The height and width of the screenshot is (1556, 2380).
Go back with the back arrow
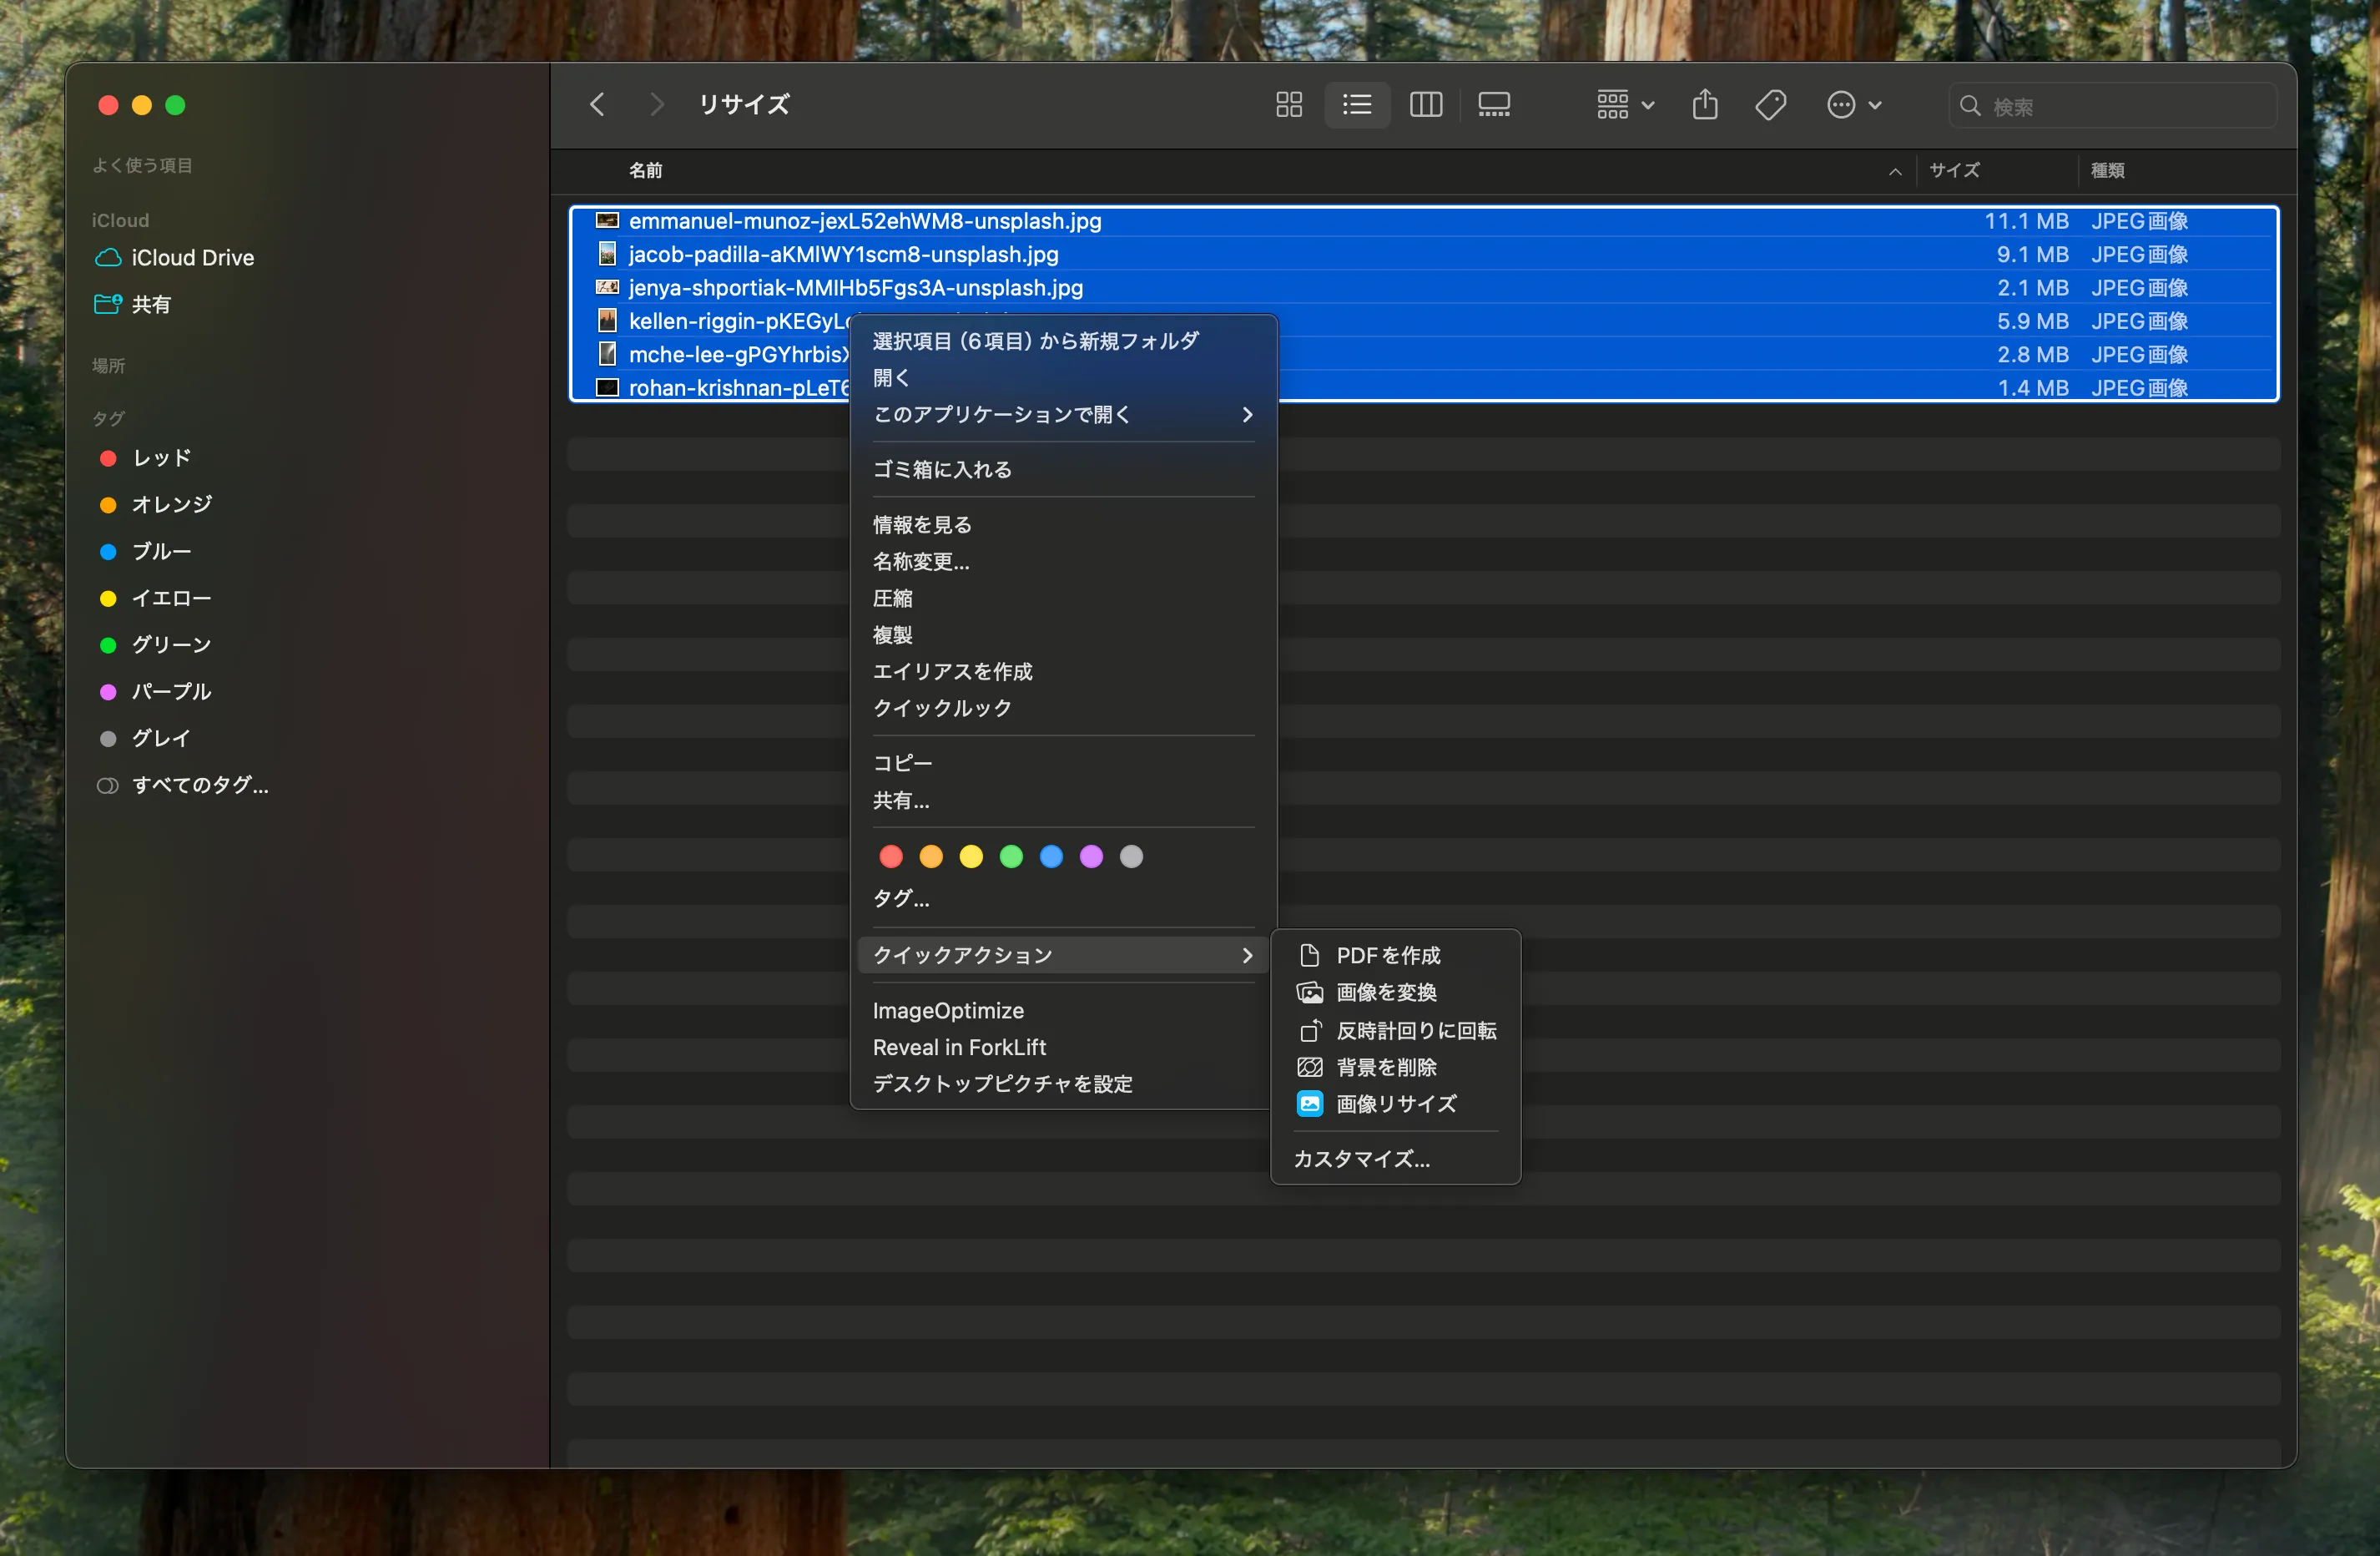598,105
